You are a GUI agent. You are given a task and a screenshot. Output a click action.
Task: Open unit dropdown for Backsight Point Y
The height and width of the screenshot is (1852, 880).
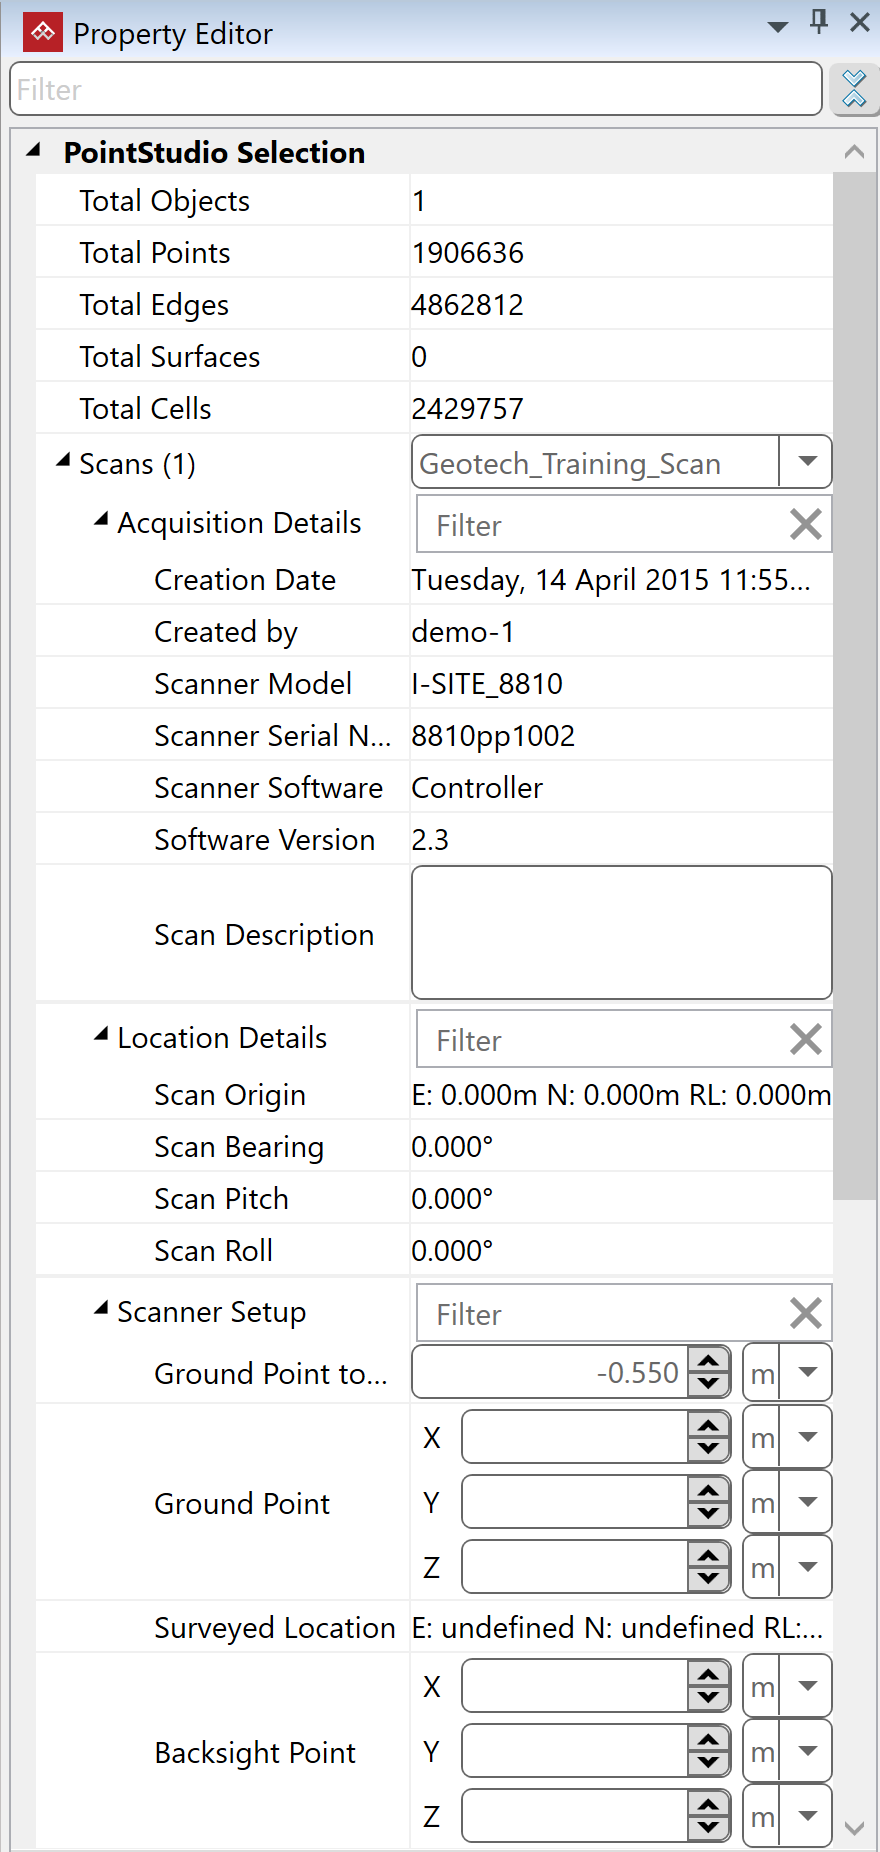(807, 1752)
